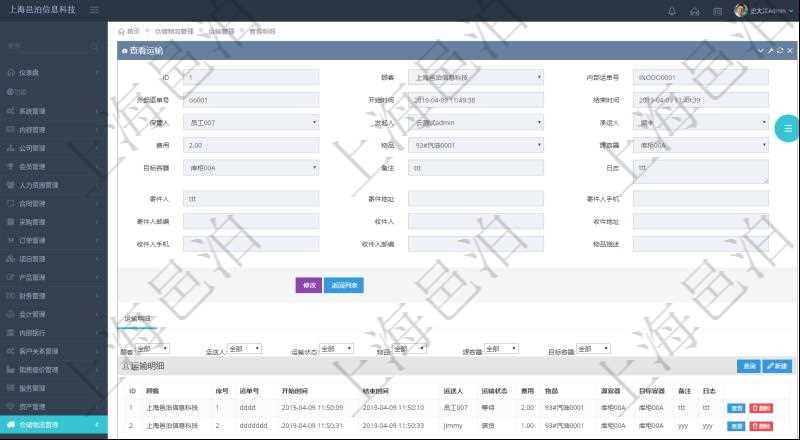The width and height of the screenshot is (800, 440).
Task: Click the round teal floating menu button
Action: click(786, 128)
